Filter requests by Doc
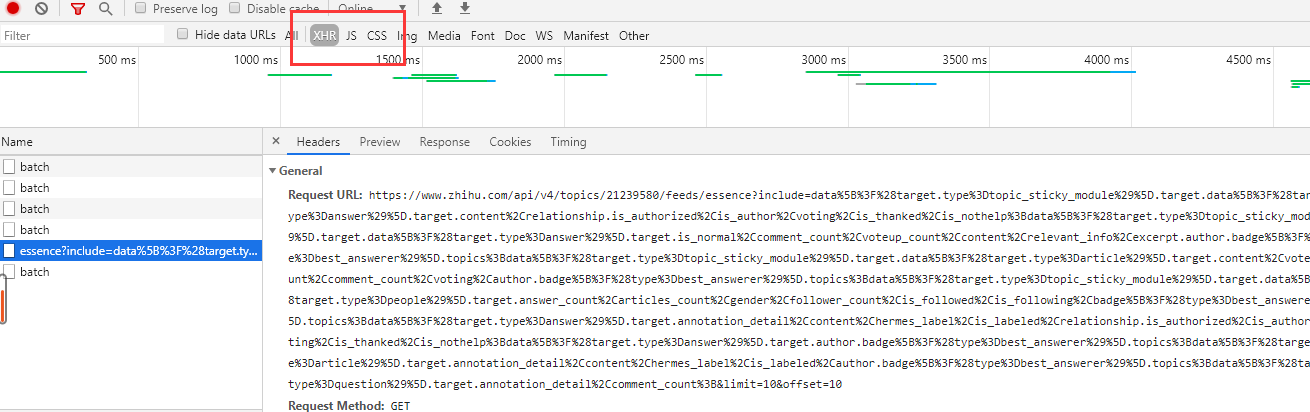1310x412 pixels. (x=515, y=35)
